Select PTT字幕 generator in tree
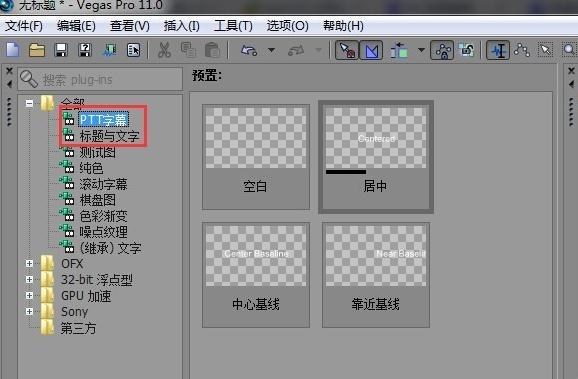The width and height of the screenshot is (578, 379). pos(104,119)
